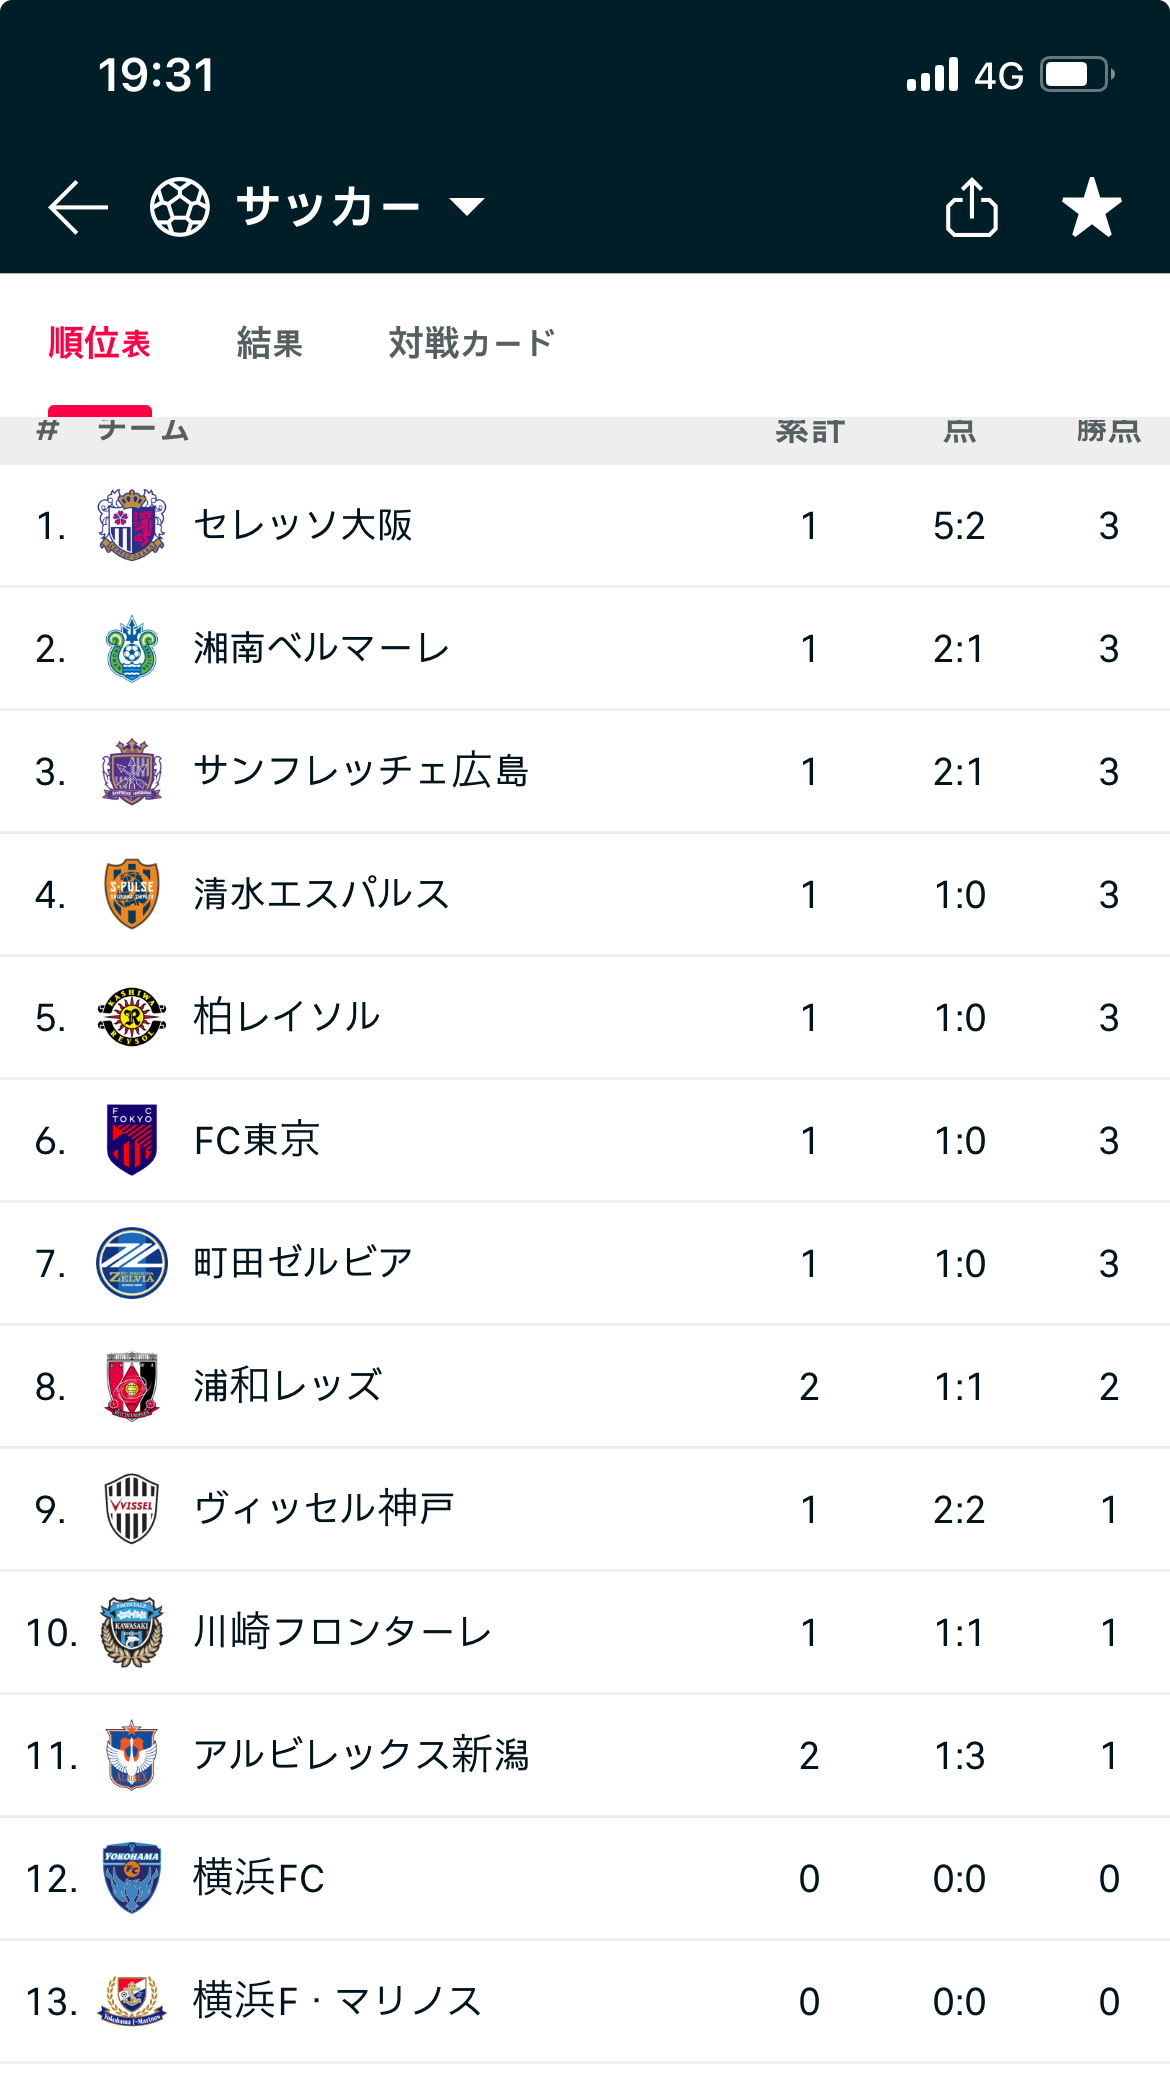This screenshot has height=2080, width=1170.
Task: Tap the FC東京 team crest
Action: [x=132, y=1140]
